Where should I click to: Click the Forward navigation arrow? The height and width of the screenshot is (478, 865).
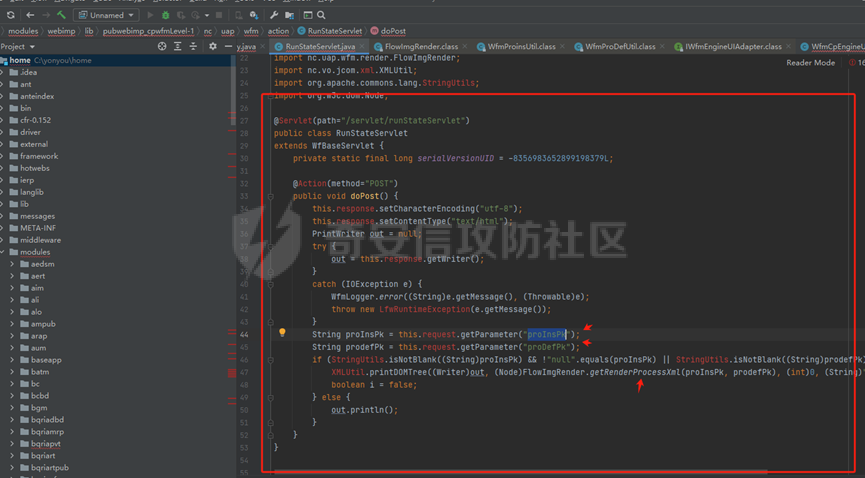pyautogui.click(x=46, y=15)
